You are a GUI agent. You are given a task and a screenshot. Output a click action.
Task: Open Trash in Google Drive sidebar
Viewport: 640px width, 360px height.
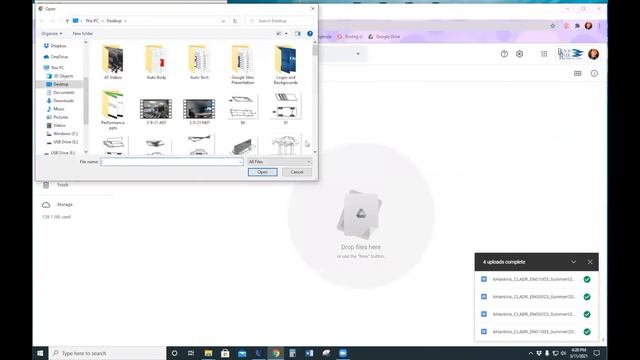[x=62, y=185]
